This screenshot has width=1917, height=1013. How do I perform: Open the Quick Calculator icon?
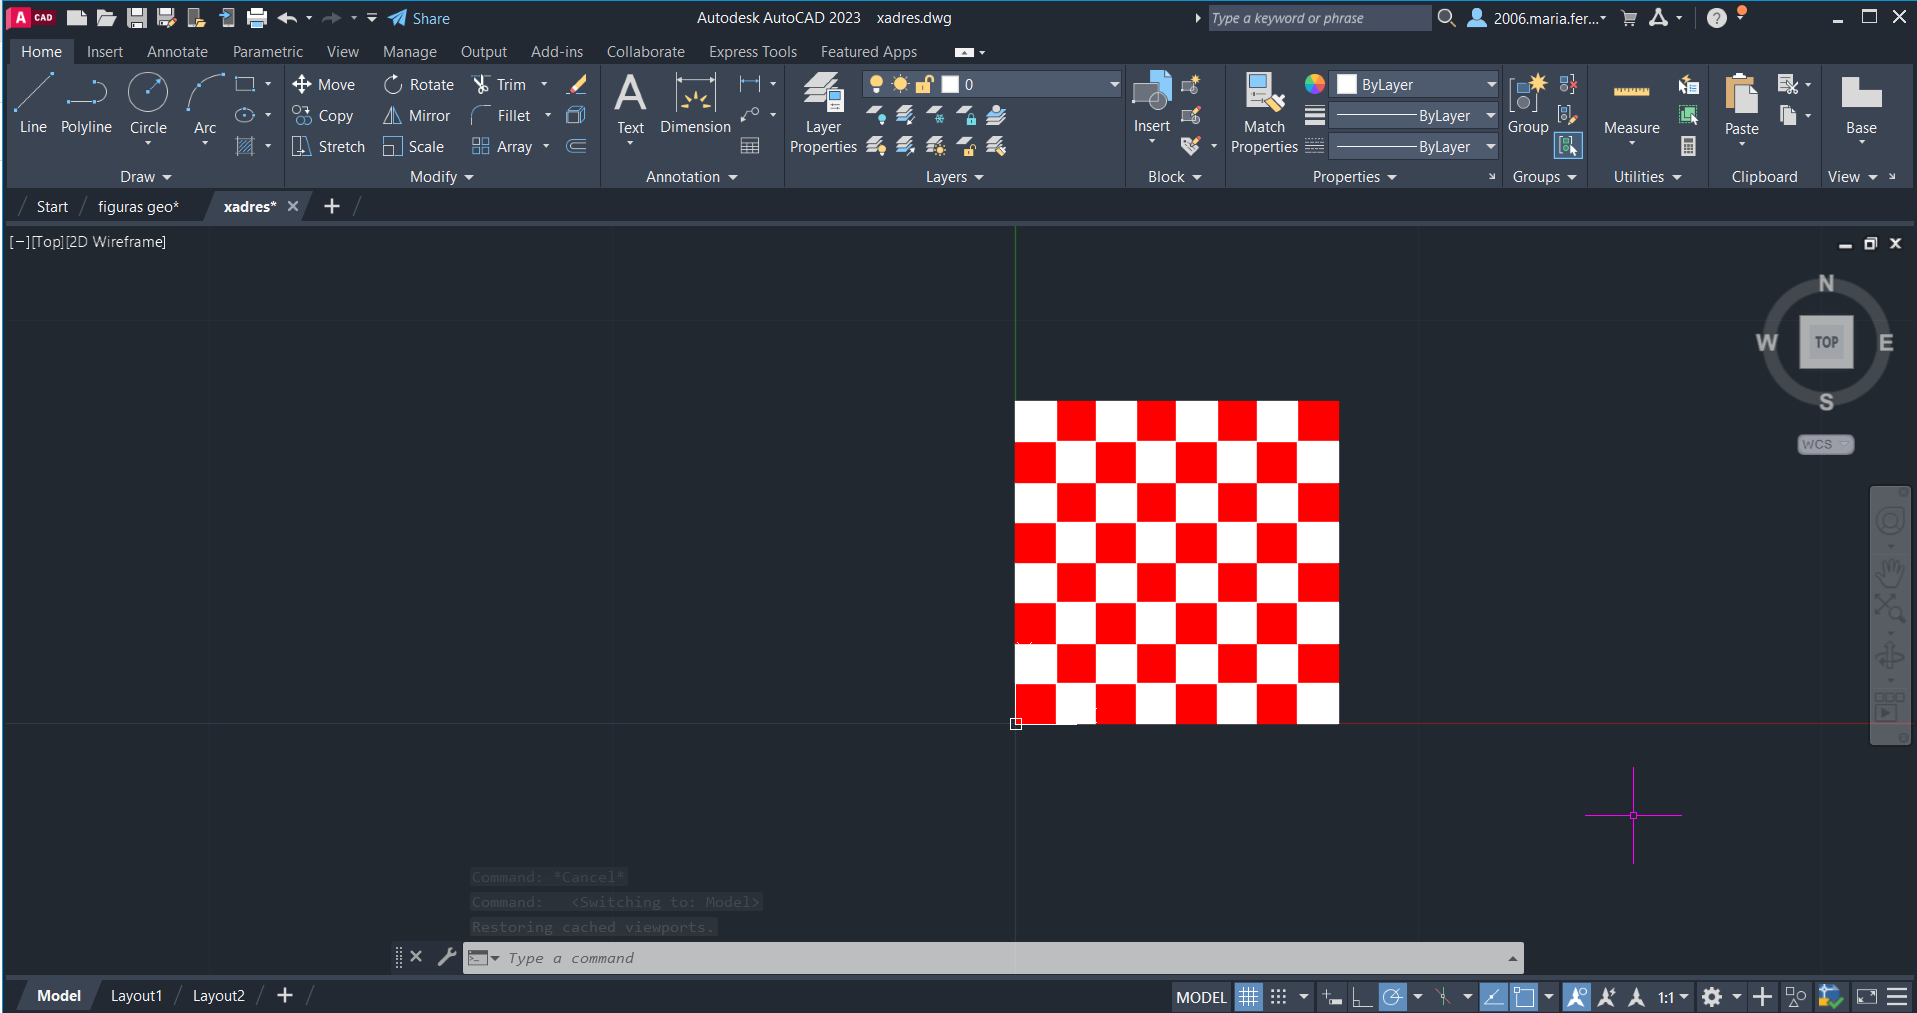tap(1688, 147)
